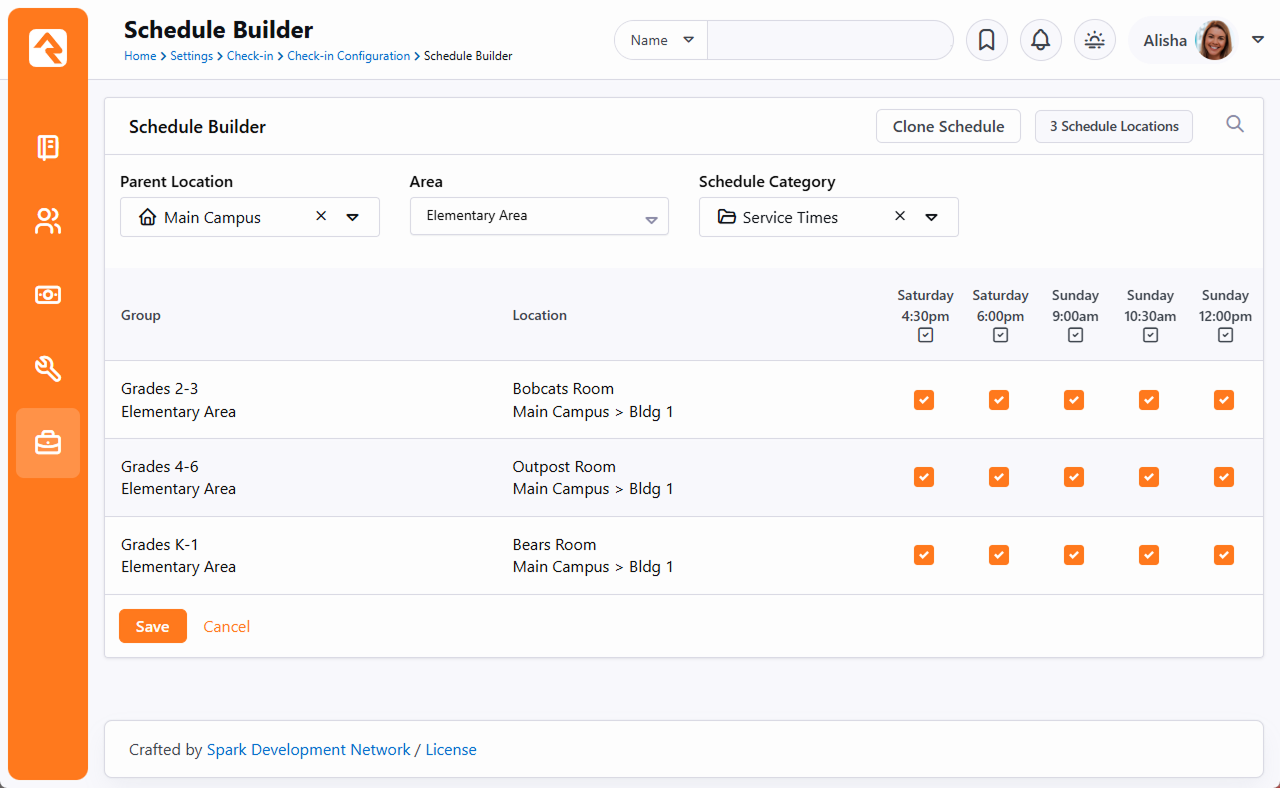Open the People icon in sidebar
This screenshot has width=1280, height=788.
tap(48, 221)
